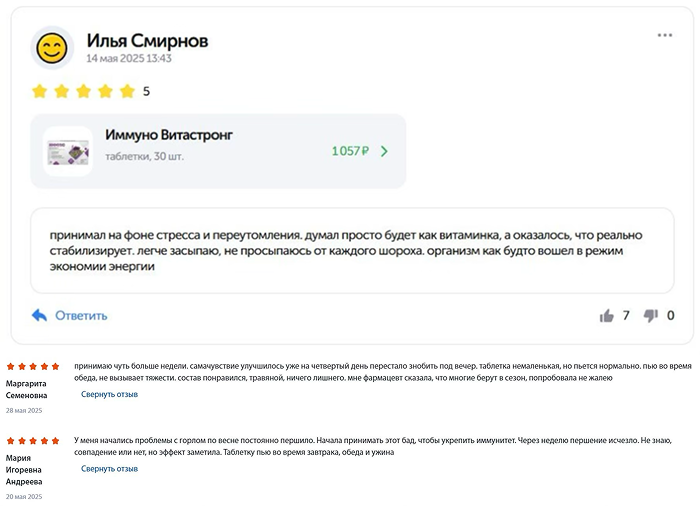Click Маргарита Семеновна's orange star rating
The width and height of the screenshot is (700, 506).
tap(33, 367)
